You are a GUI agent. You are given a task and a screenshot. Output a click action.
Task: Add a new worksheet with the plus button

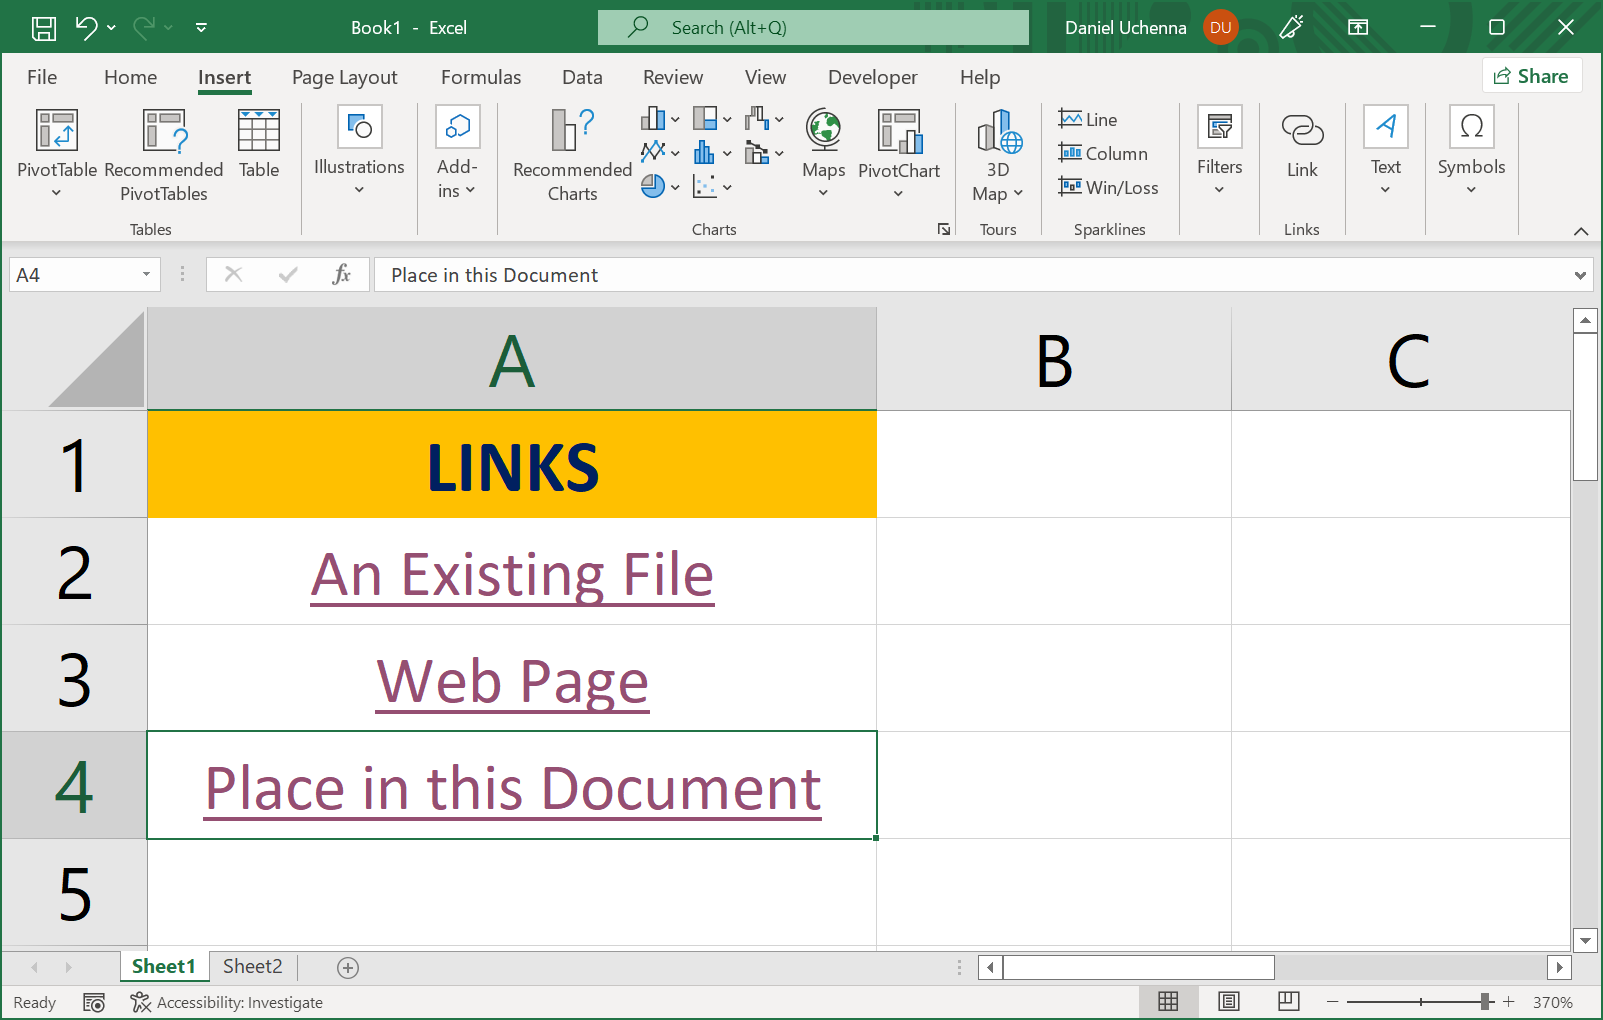(x=347, y=967)
